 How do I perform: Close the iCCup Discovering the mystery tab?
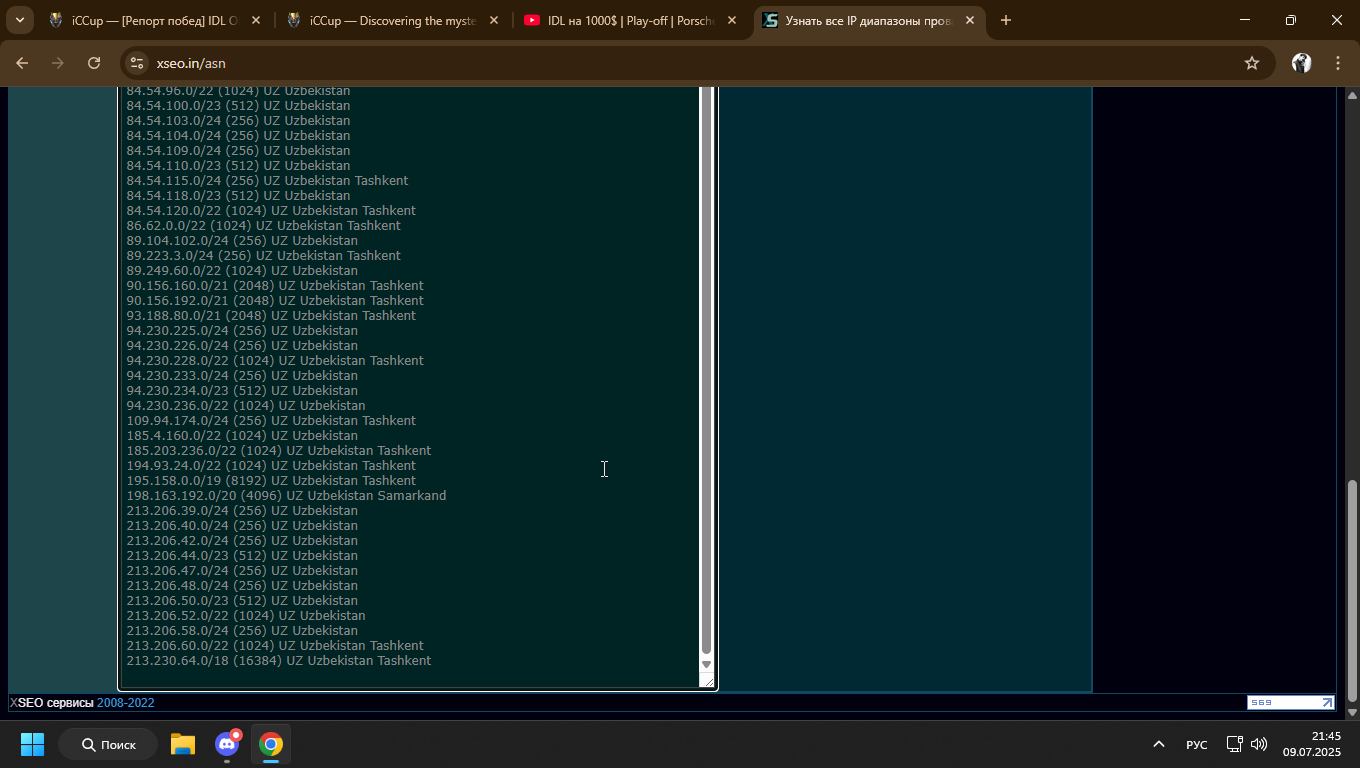(x=494, y=20)
